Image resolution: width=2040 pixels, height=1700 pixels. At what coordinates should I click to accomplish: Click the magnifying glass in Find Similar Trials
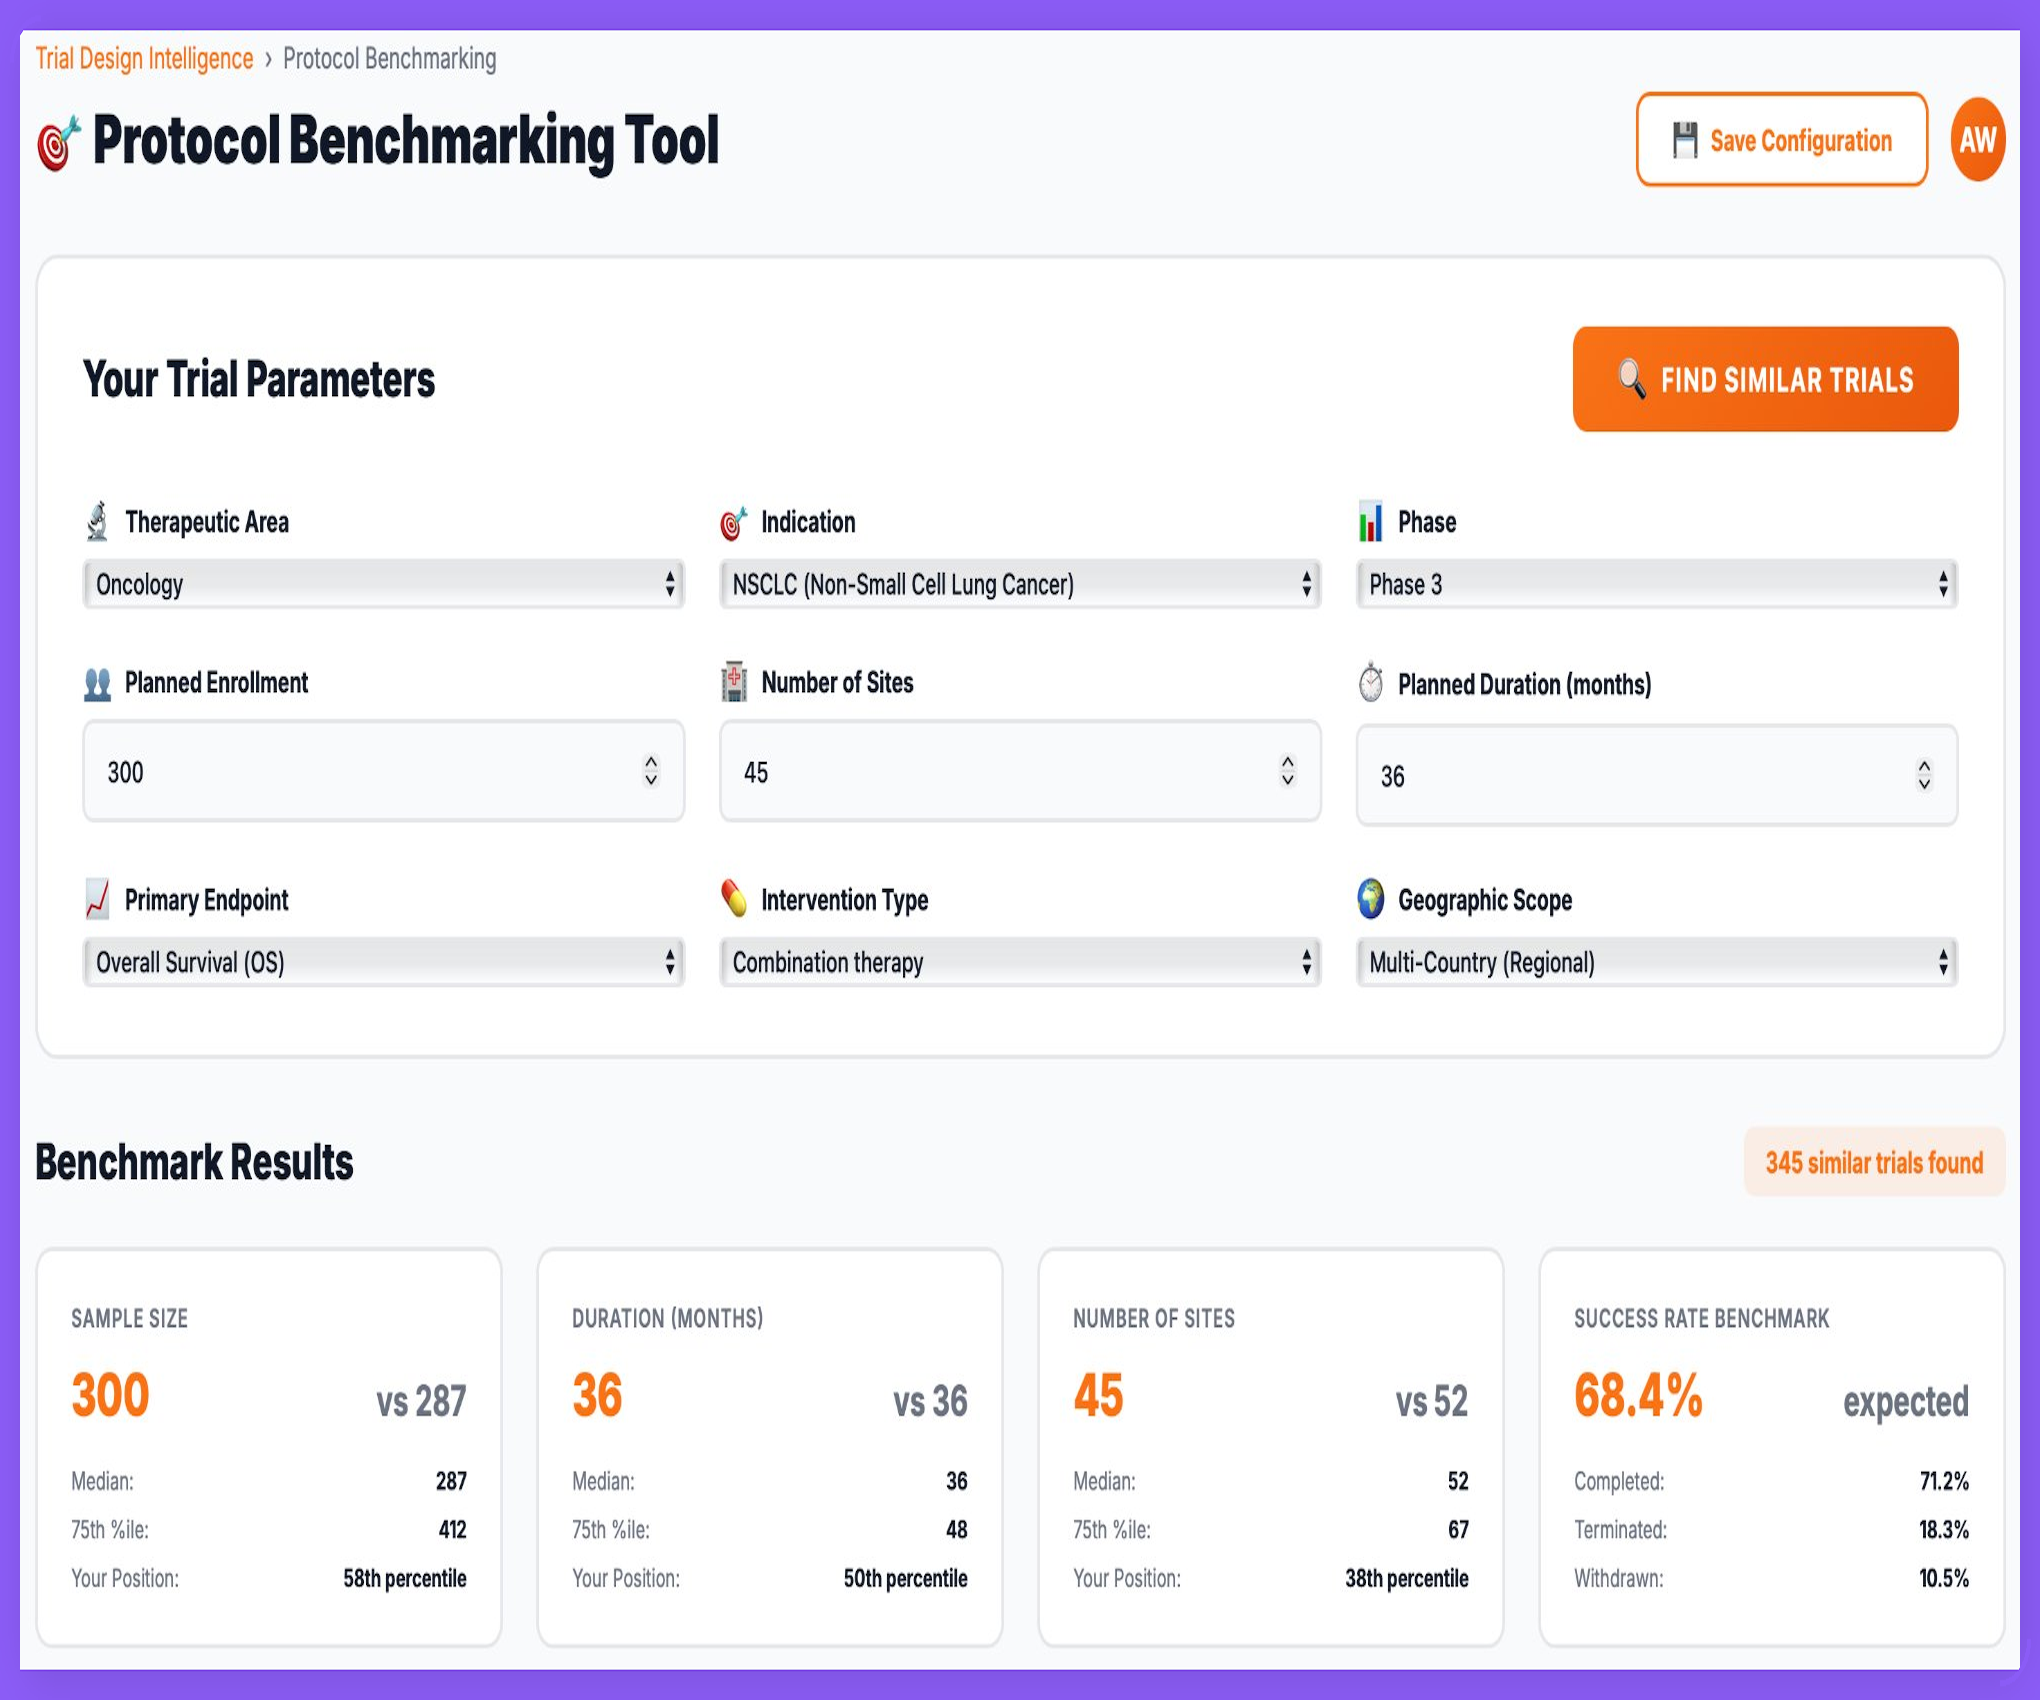(1634, 379)
